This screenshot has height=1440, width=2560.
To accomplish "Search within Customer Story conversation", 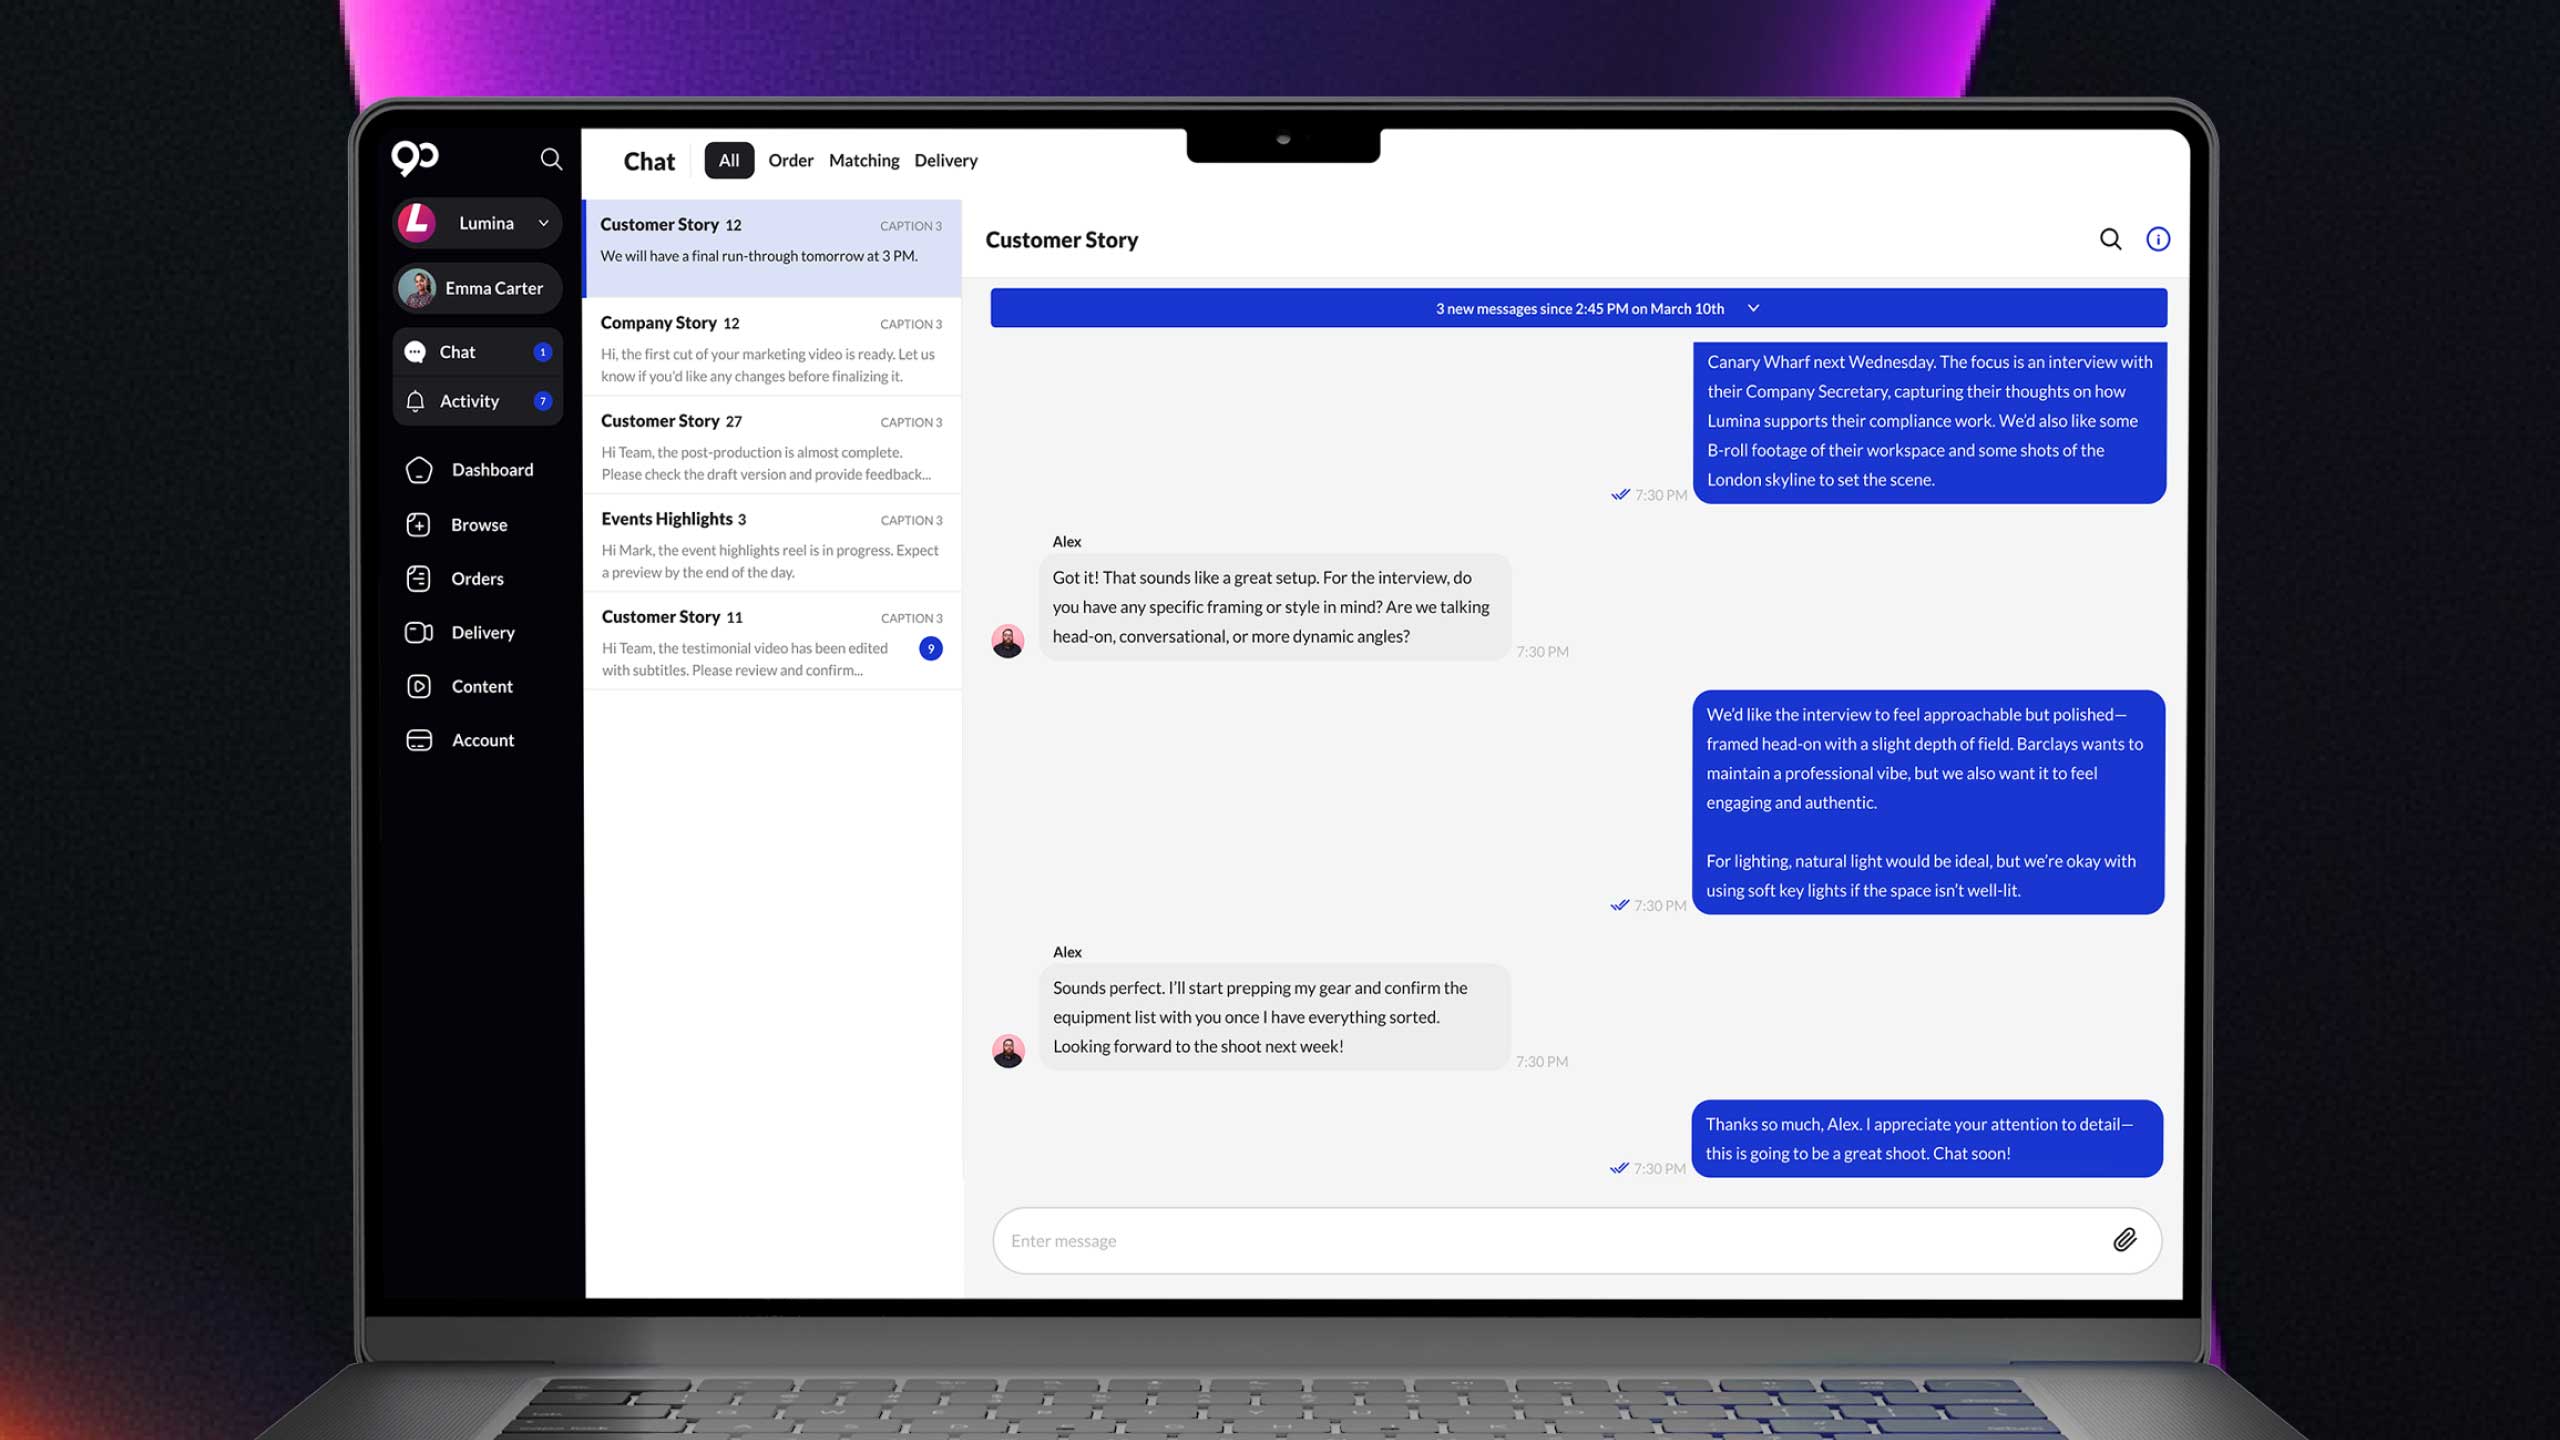I will [2110, 240].
